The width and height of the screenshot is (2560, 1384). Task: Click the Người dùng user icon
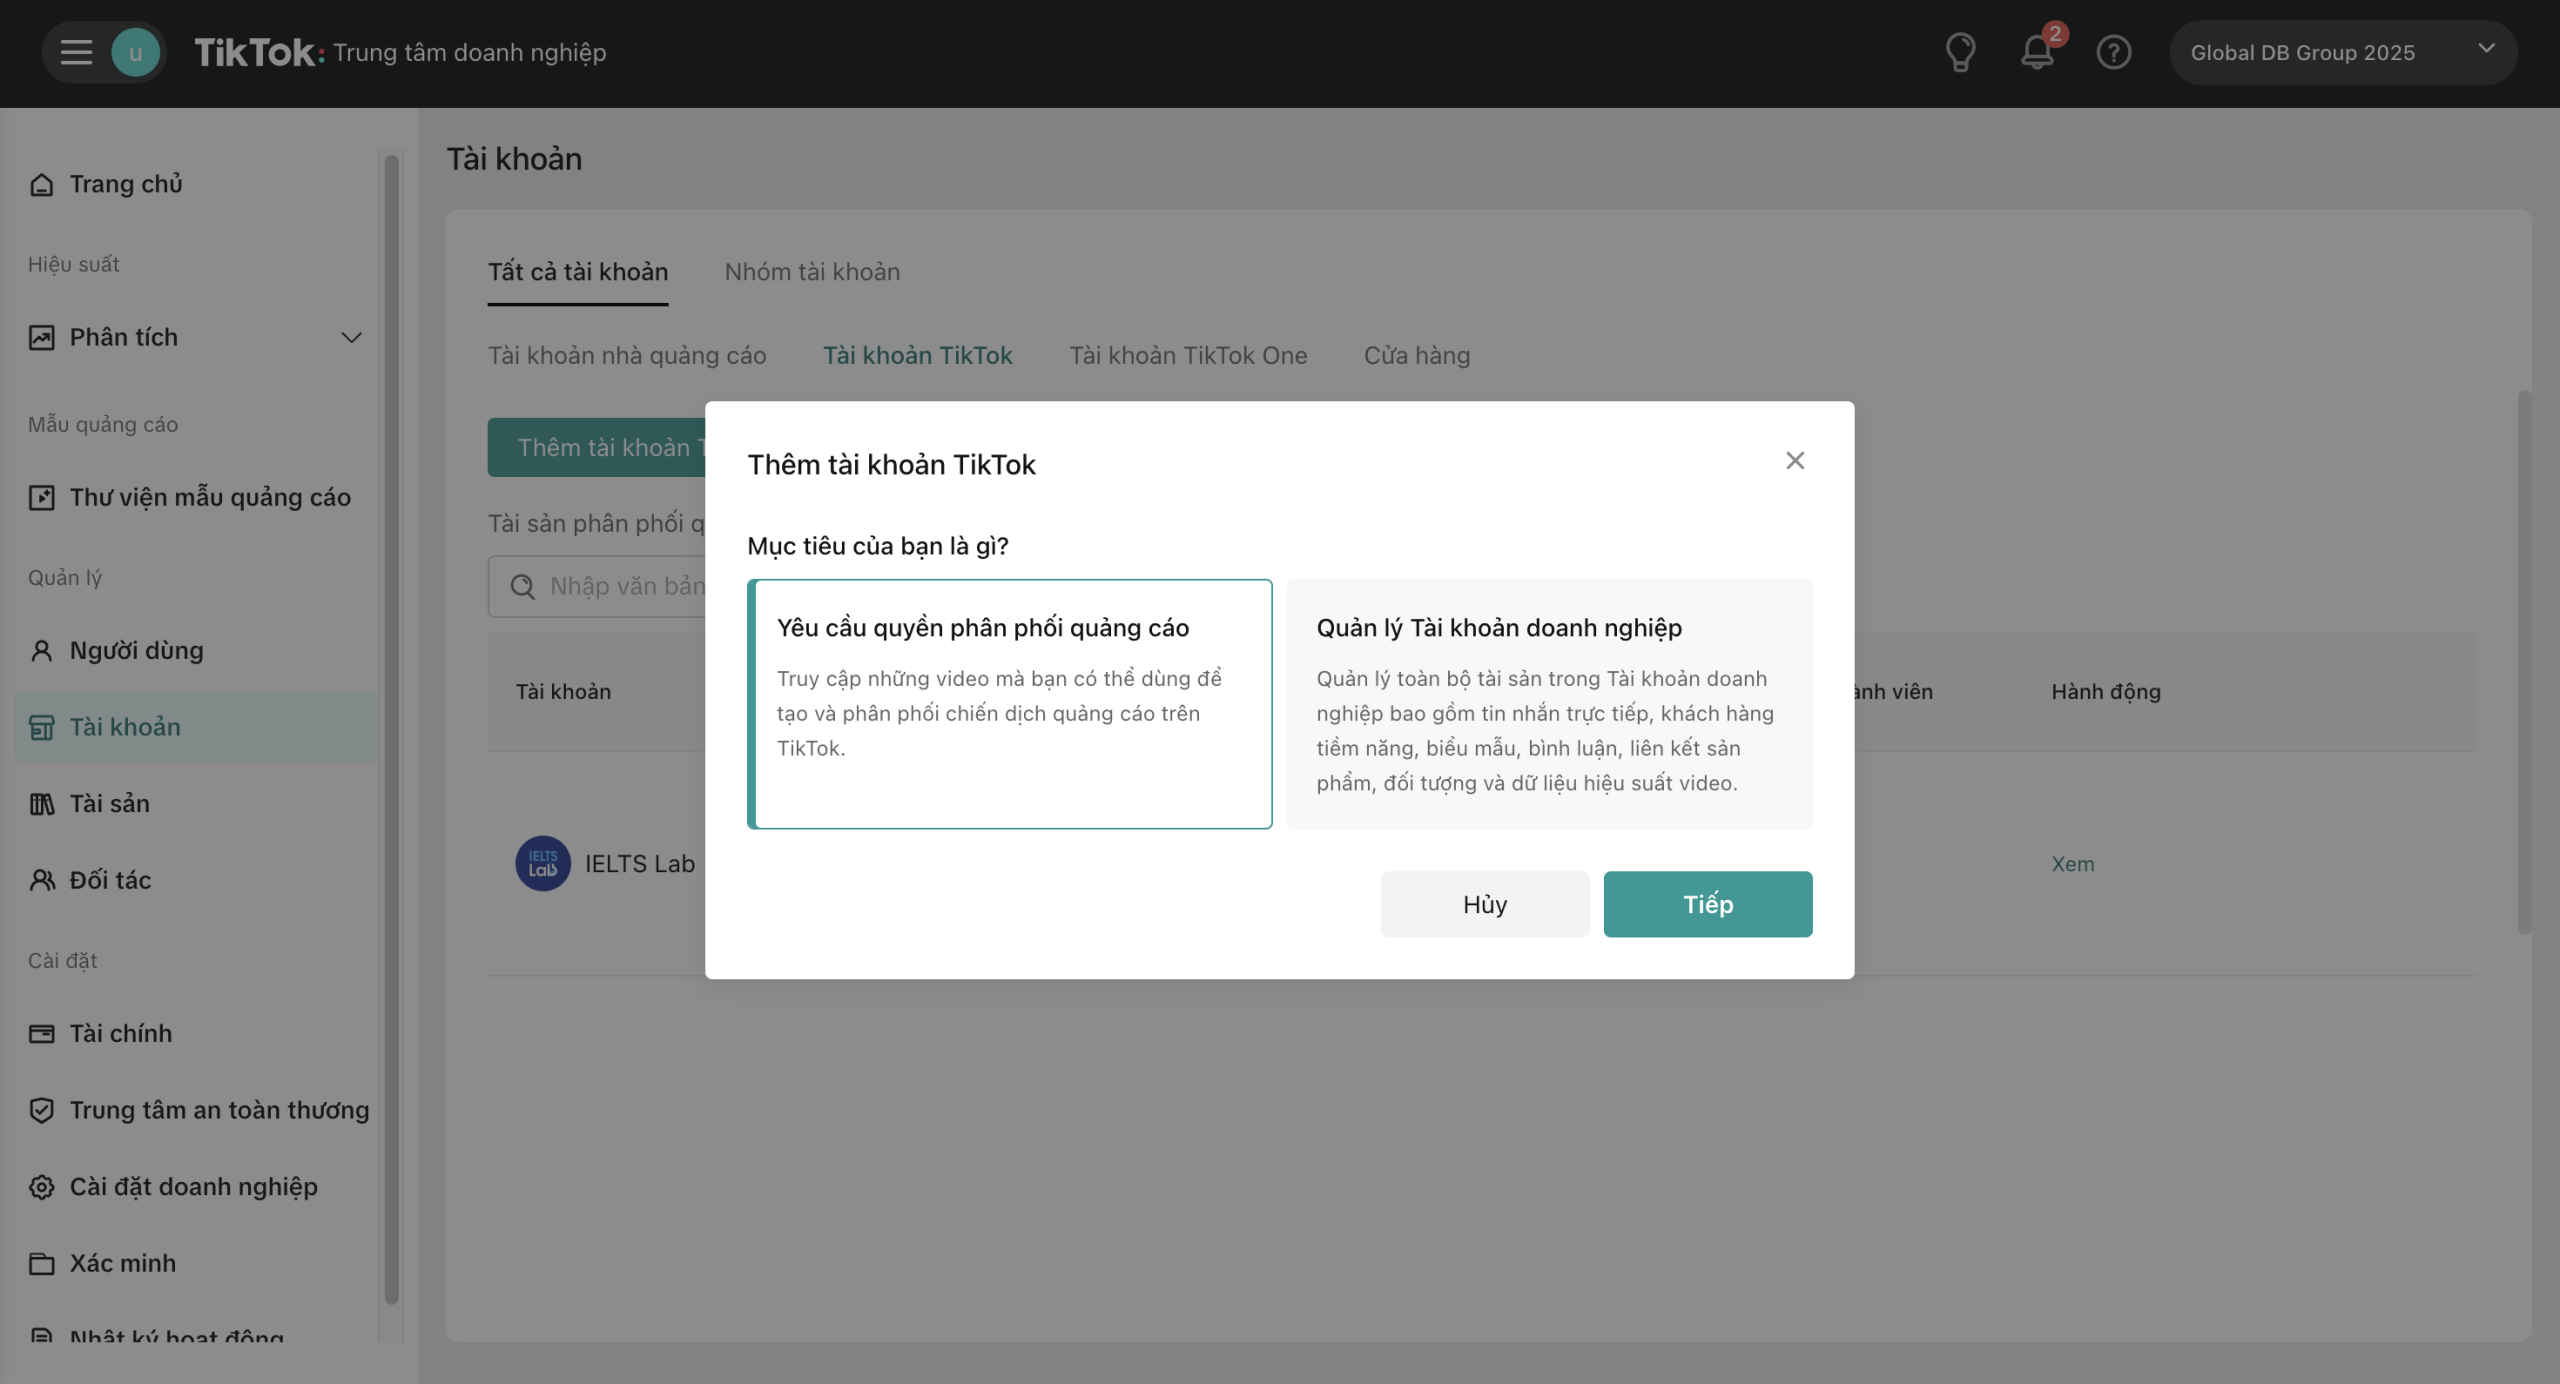[x=42, y=651]
